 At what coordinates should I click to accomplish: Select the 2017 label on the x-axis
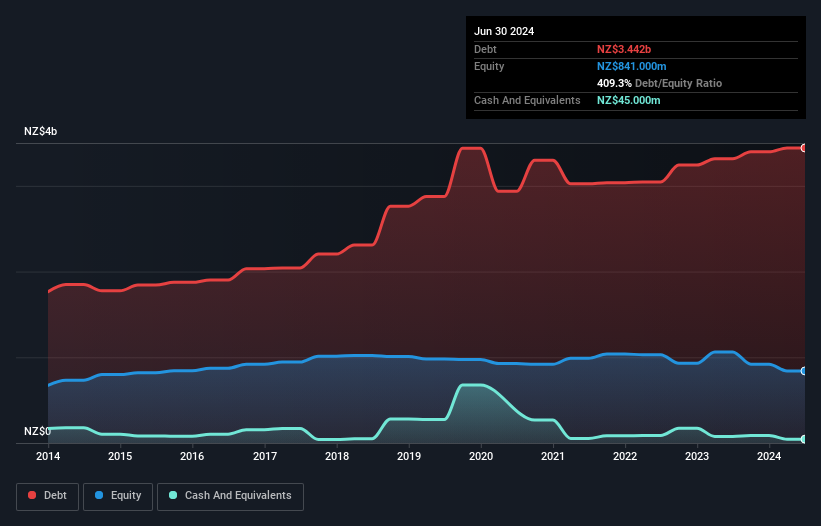click(x=265, y=456)
